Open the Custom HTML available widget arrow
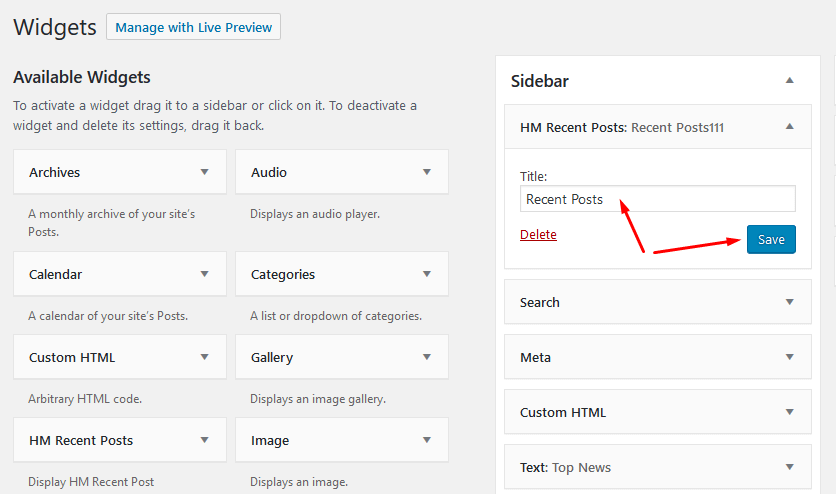The image size is (836, 494). (x=205, y=357)
